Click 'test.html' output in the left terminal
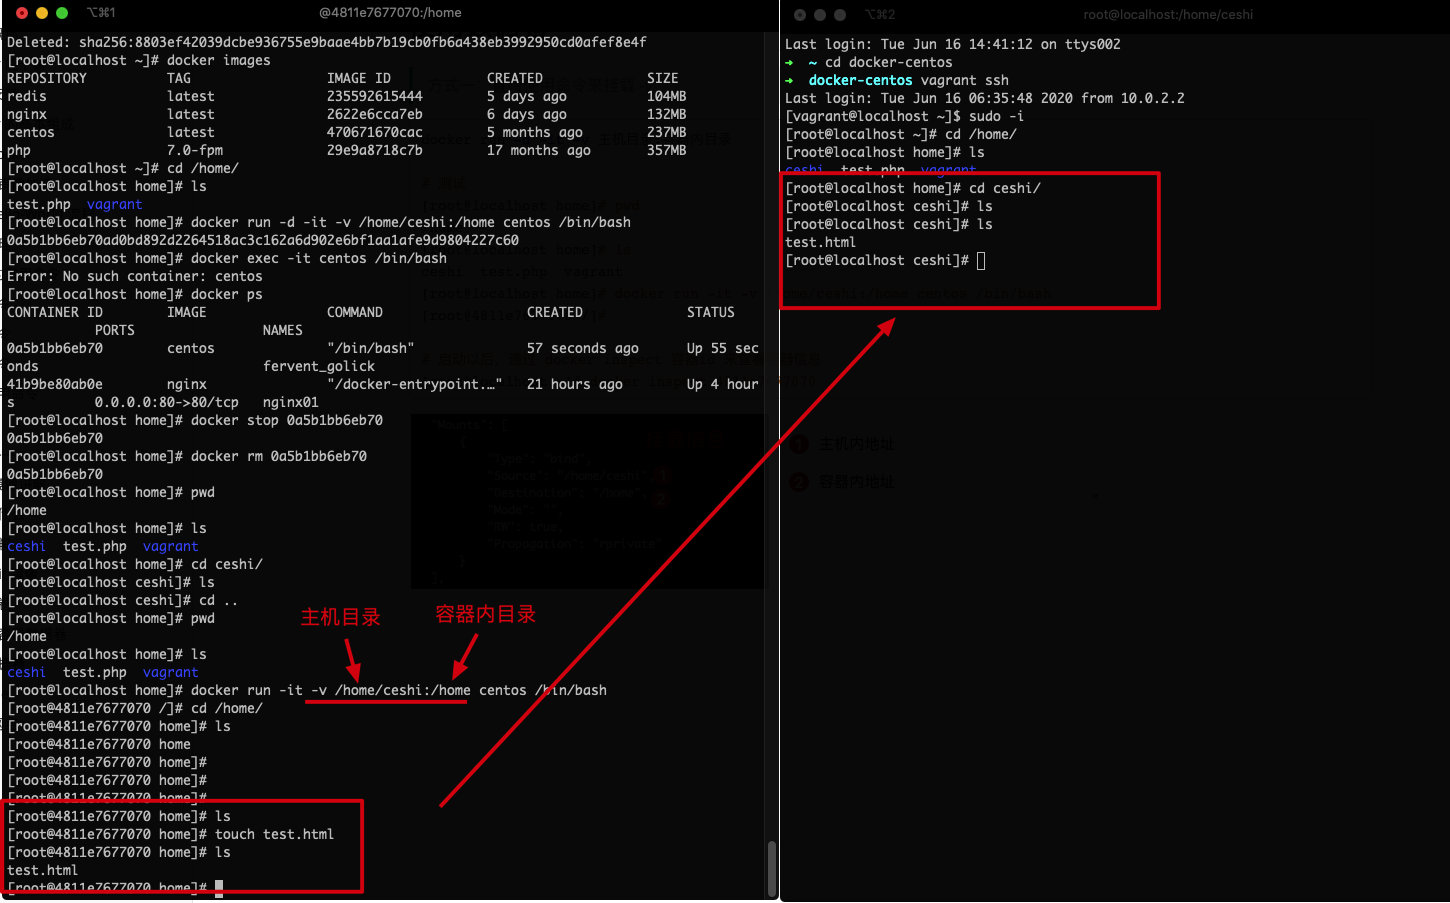This screenshot has width=1450, height=903. coord(43,870)
